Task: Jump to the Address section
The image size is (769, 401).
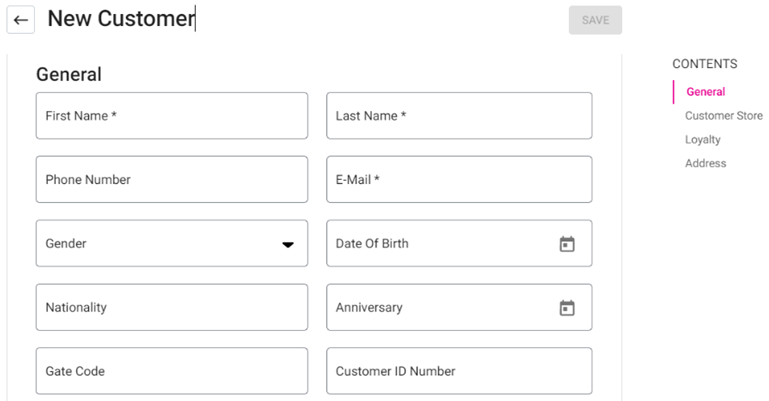Action: tap(706, 163)
